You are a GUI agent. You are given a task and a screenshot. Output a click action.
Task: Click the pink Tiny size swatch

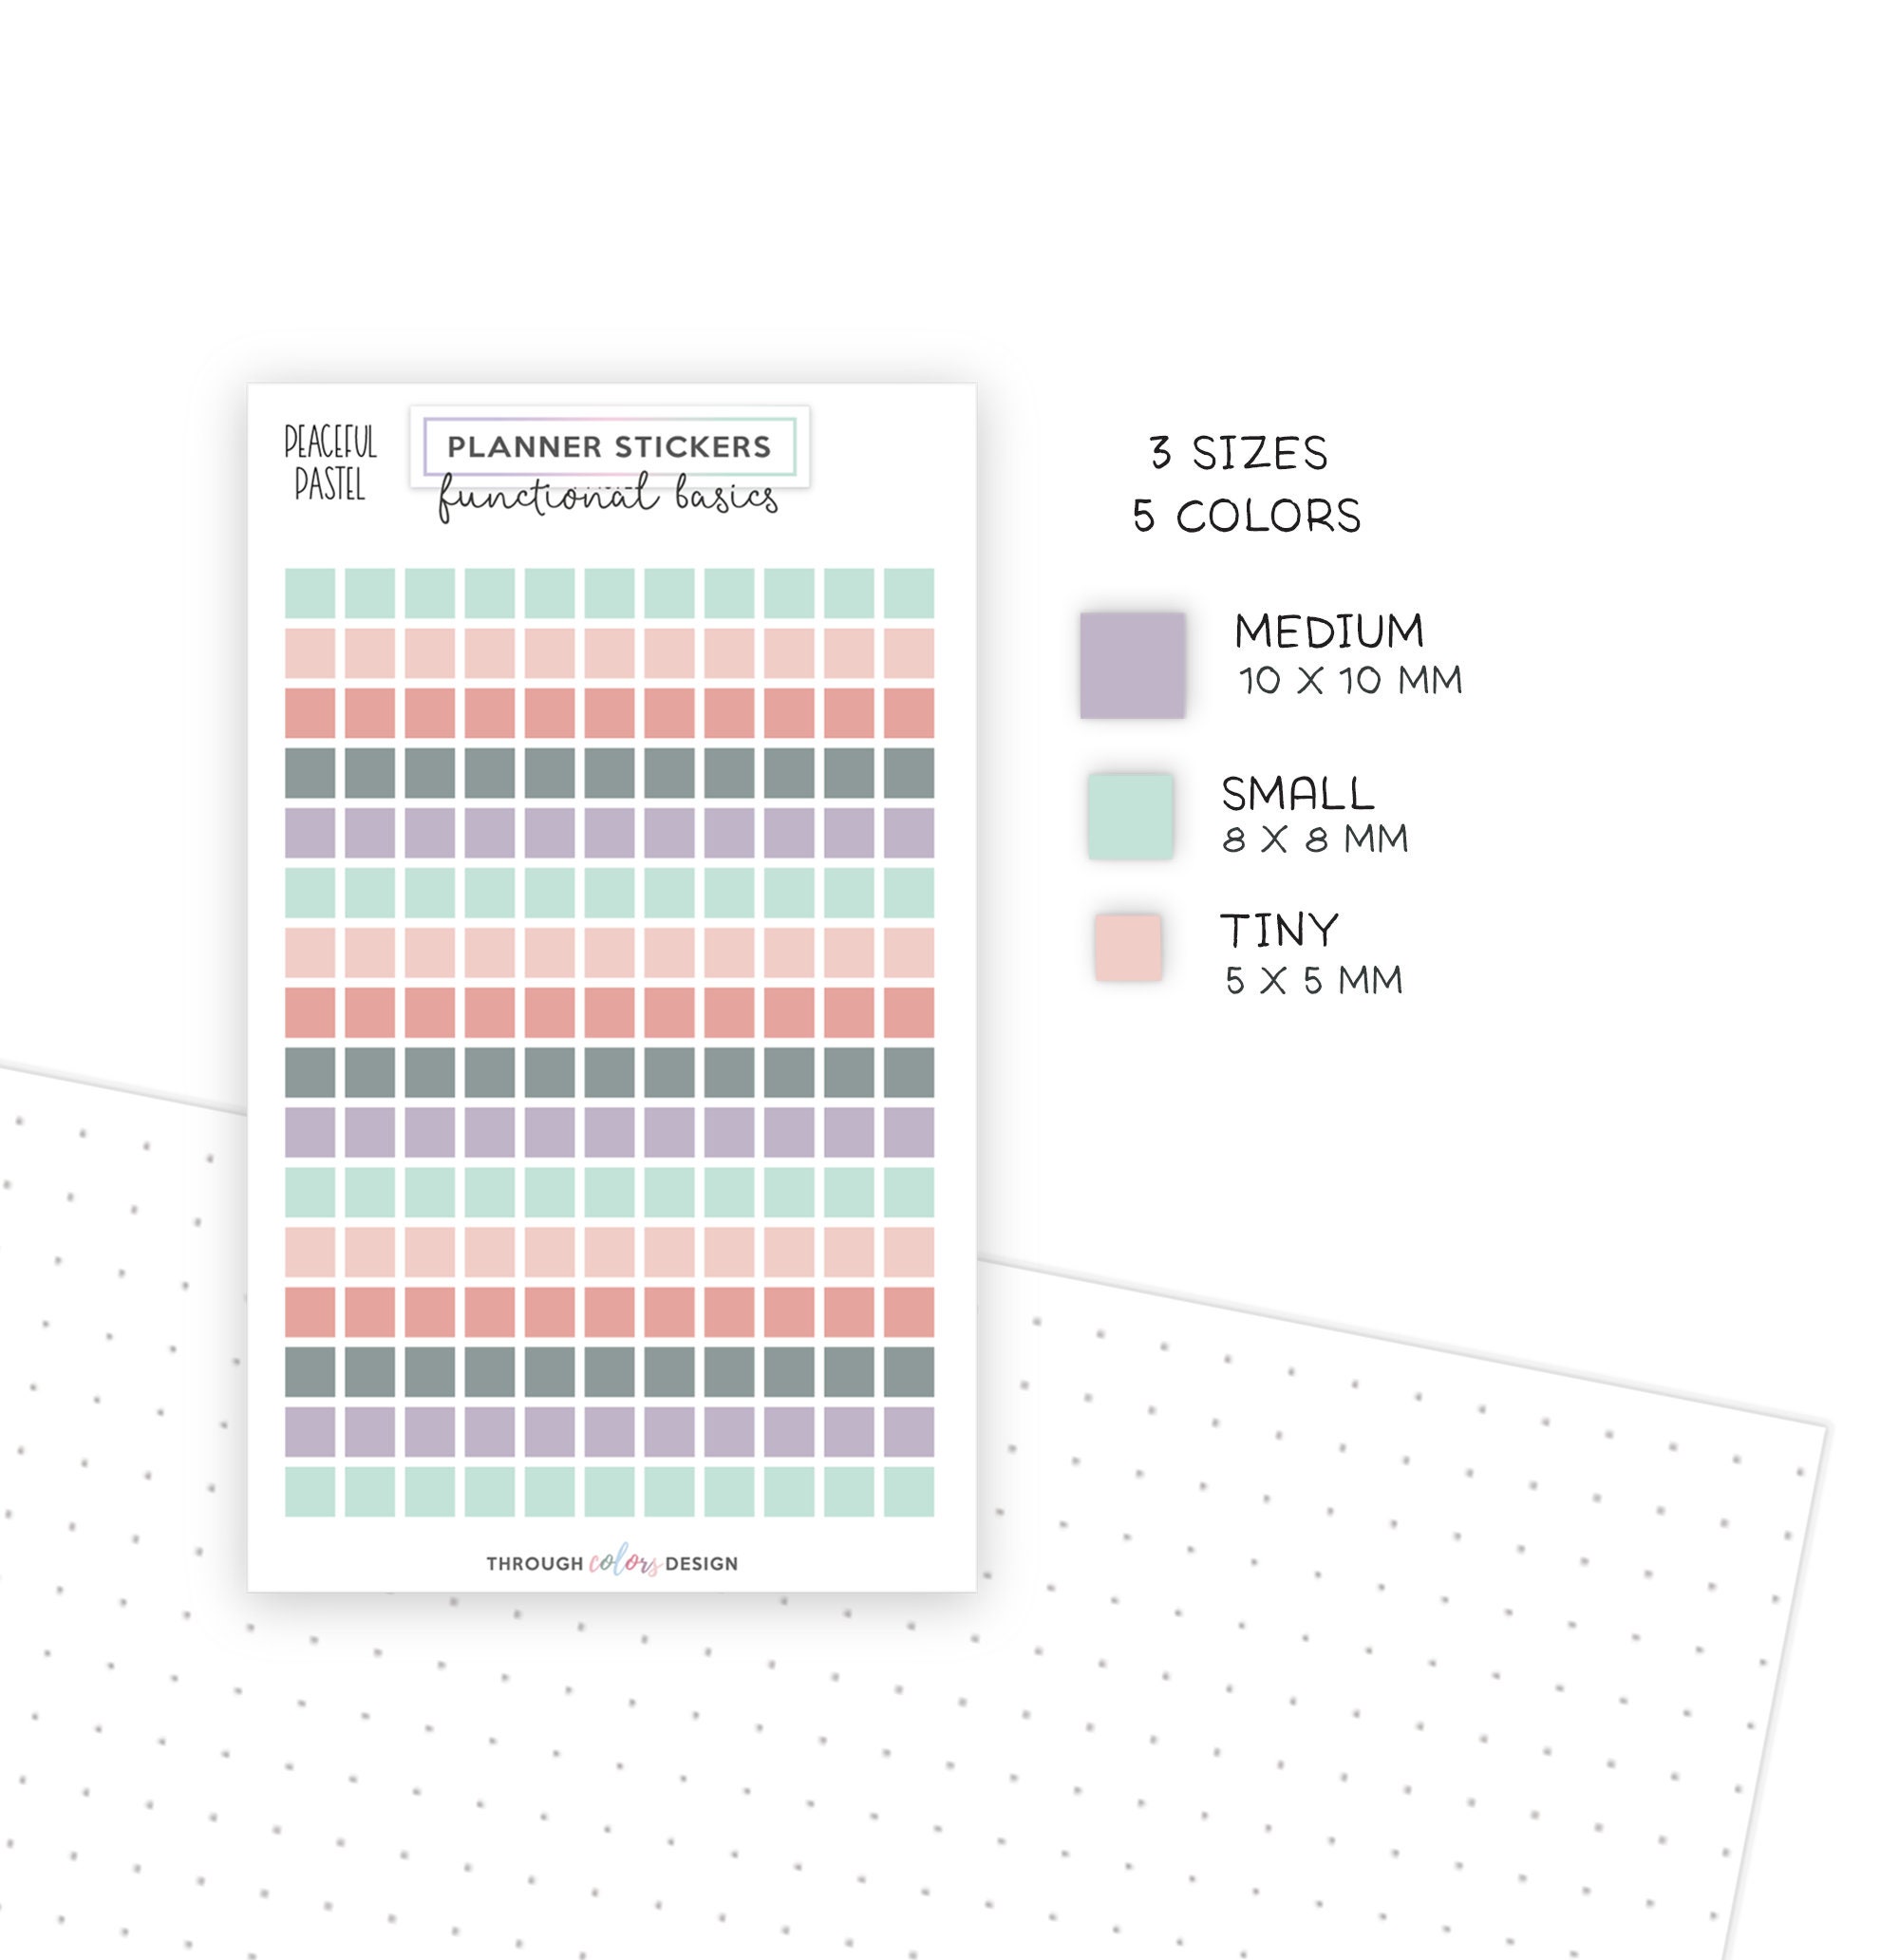(1128, 947)
